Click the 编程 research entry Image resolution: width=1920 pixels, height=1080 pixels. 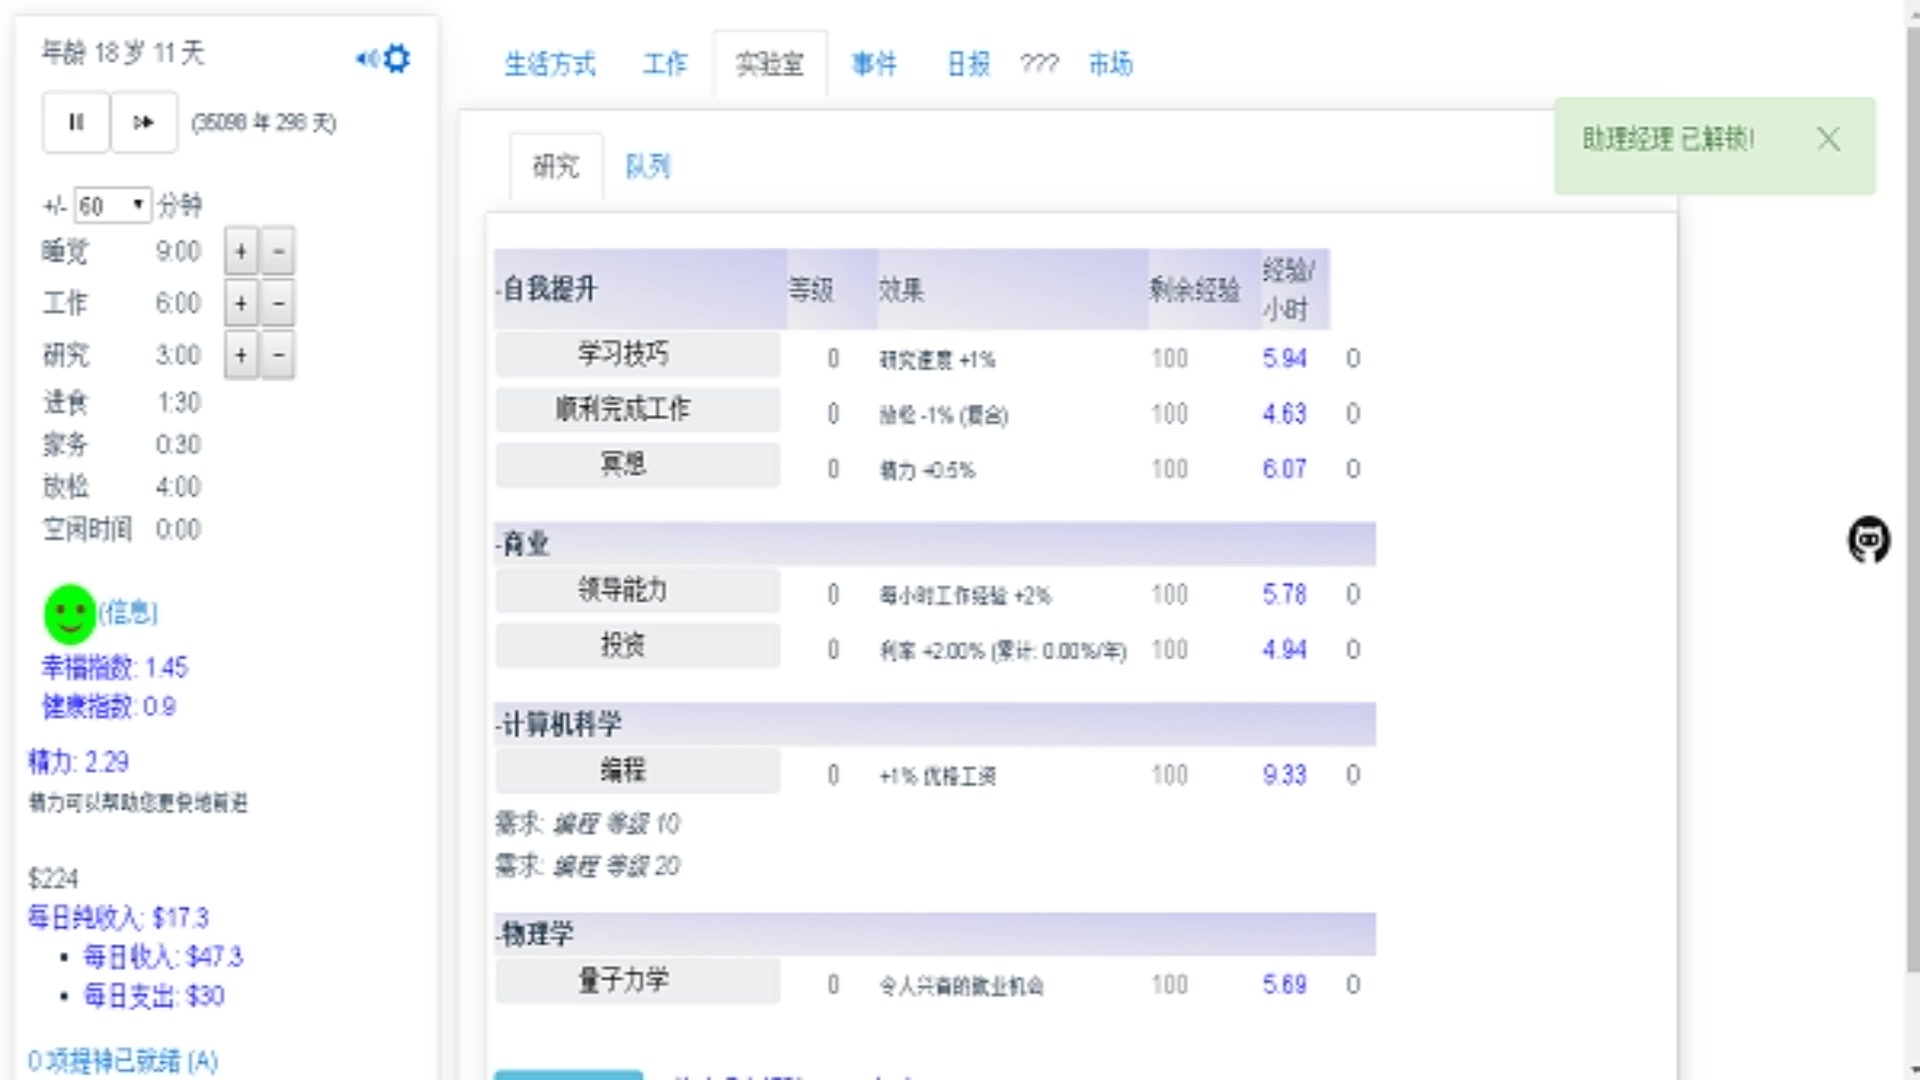pyautogui.click(x=637, y=770)
